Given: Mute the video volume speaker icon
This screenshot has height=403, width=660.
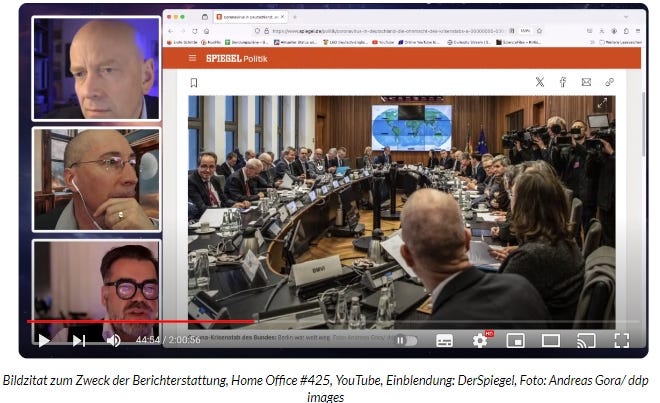Looking at the screenshot, I should [x=114, y=340].
